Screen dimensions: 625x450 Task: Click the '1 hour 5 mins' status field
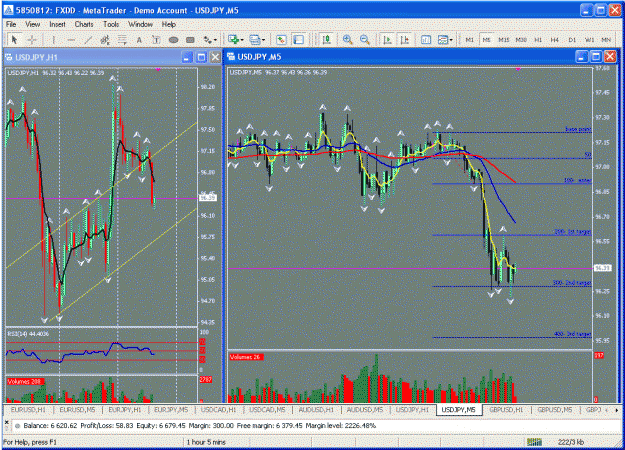point(206,442)
